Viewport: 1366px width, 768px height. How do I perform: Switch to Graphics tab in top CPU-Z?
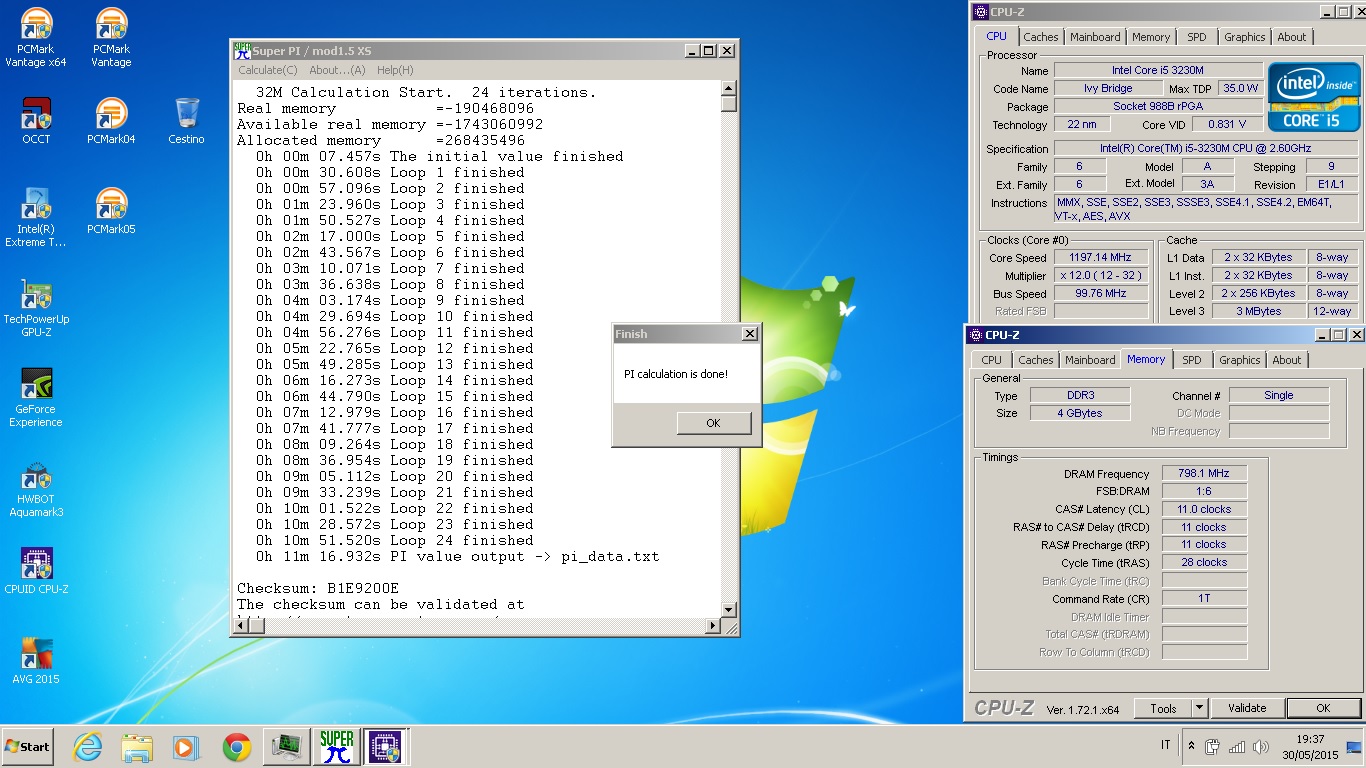pos(1245,37)
